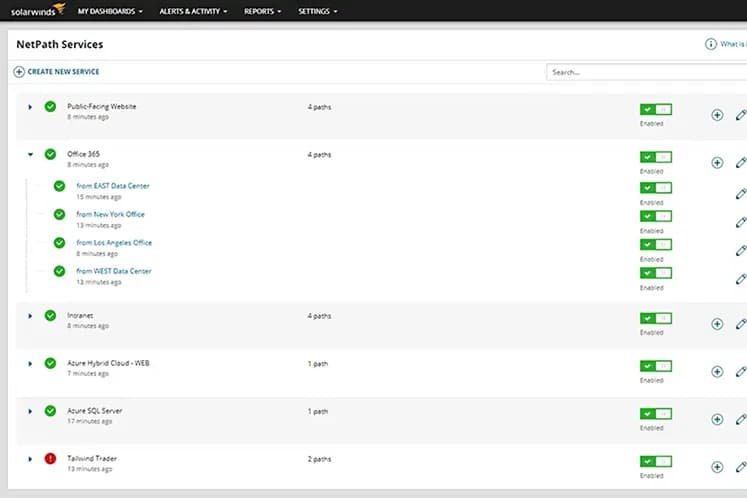Open the What is info icon
The height and width of the screenshot is (498, 747).
point(710,44)
